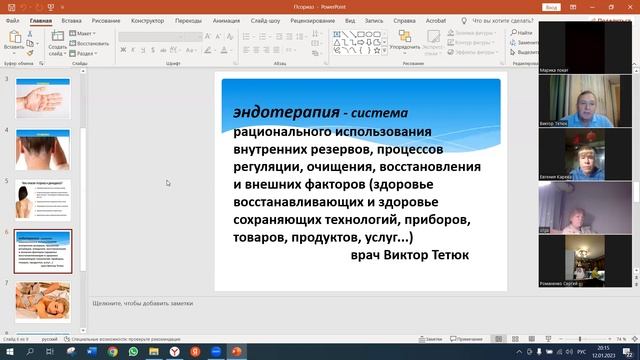Switch to Slide Sorter view icon
The width and height of the screenshot is (640, 360).
point(515,339)
